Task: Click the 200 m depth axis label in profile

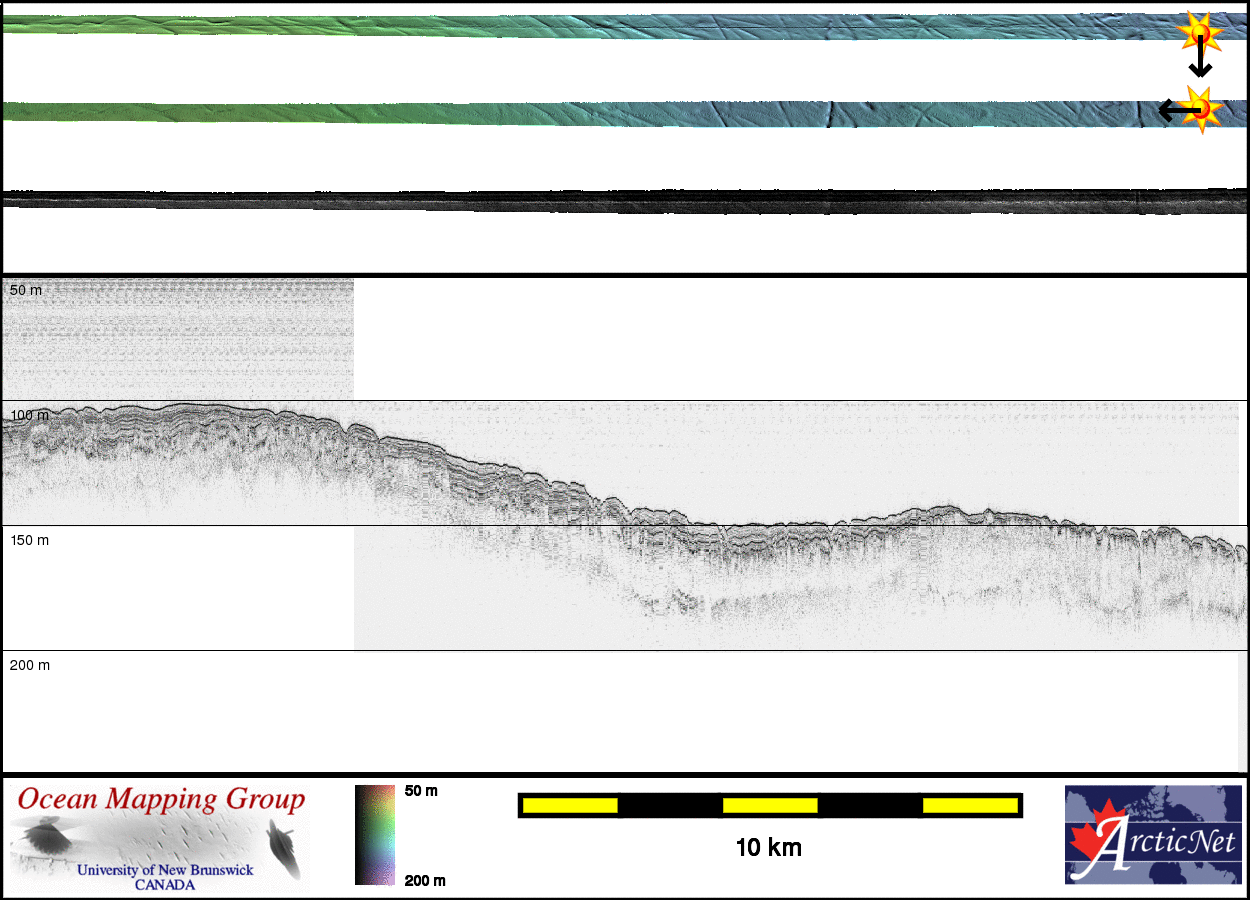Action: point(29,665)
